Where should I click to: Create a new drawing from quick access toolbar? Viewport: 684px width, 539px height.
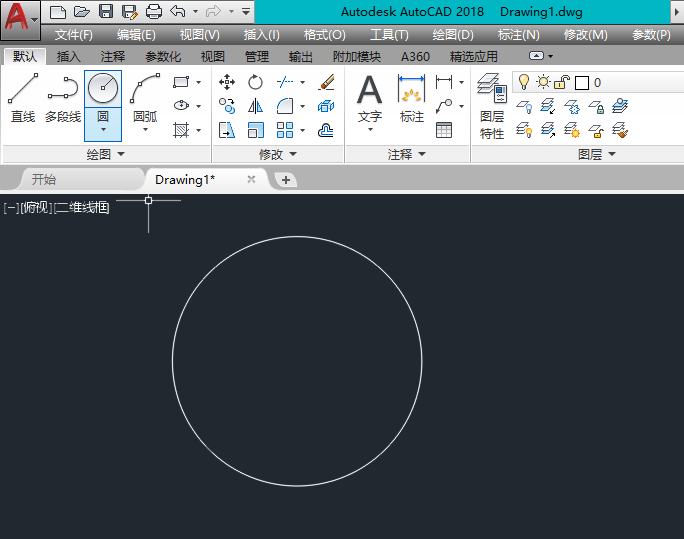57,12
